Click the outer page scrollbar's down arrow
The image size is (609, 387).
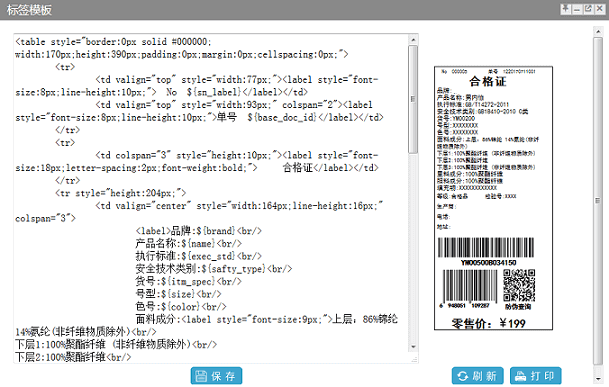pos(598,378)
